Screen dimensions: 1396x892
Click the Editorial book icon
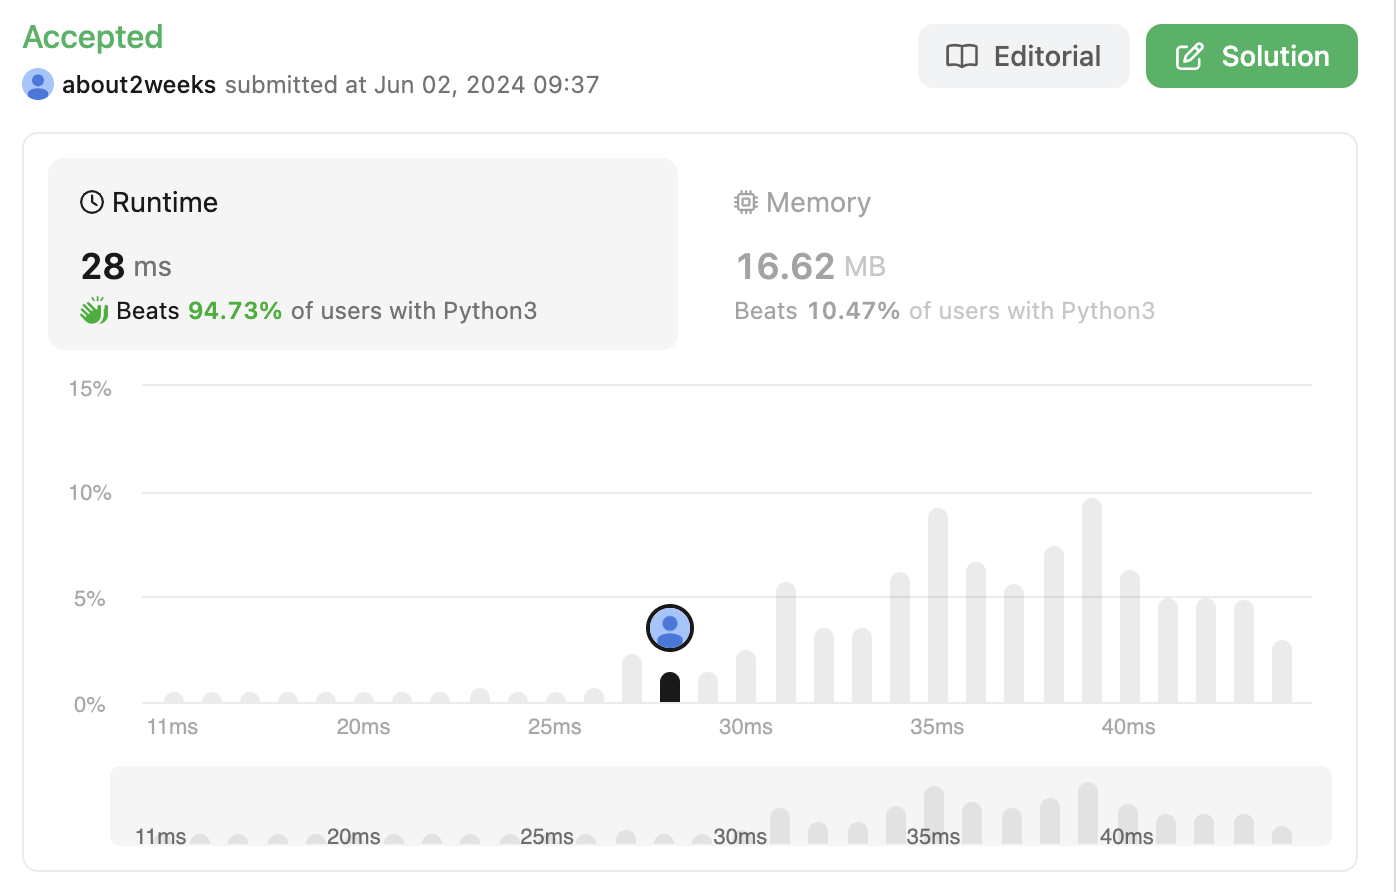[962, 56]
